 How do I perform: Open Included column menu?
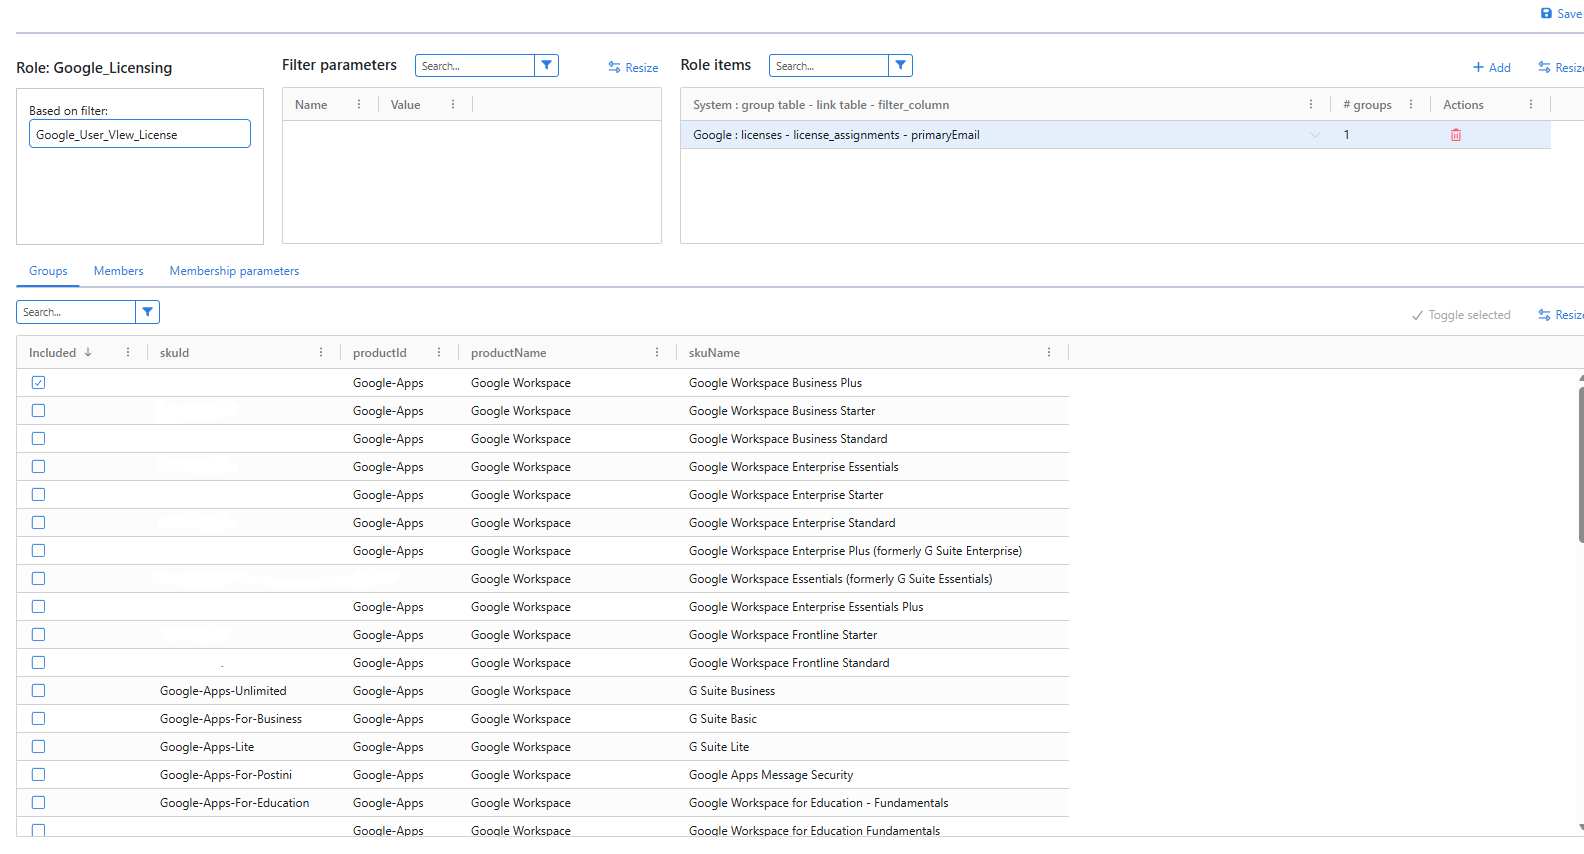[x=128, y=352]
